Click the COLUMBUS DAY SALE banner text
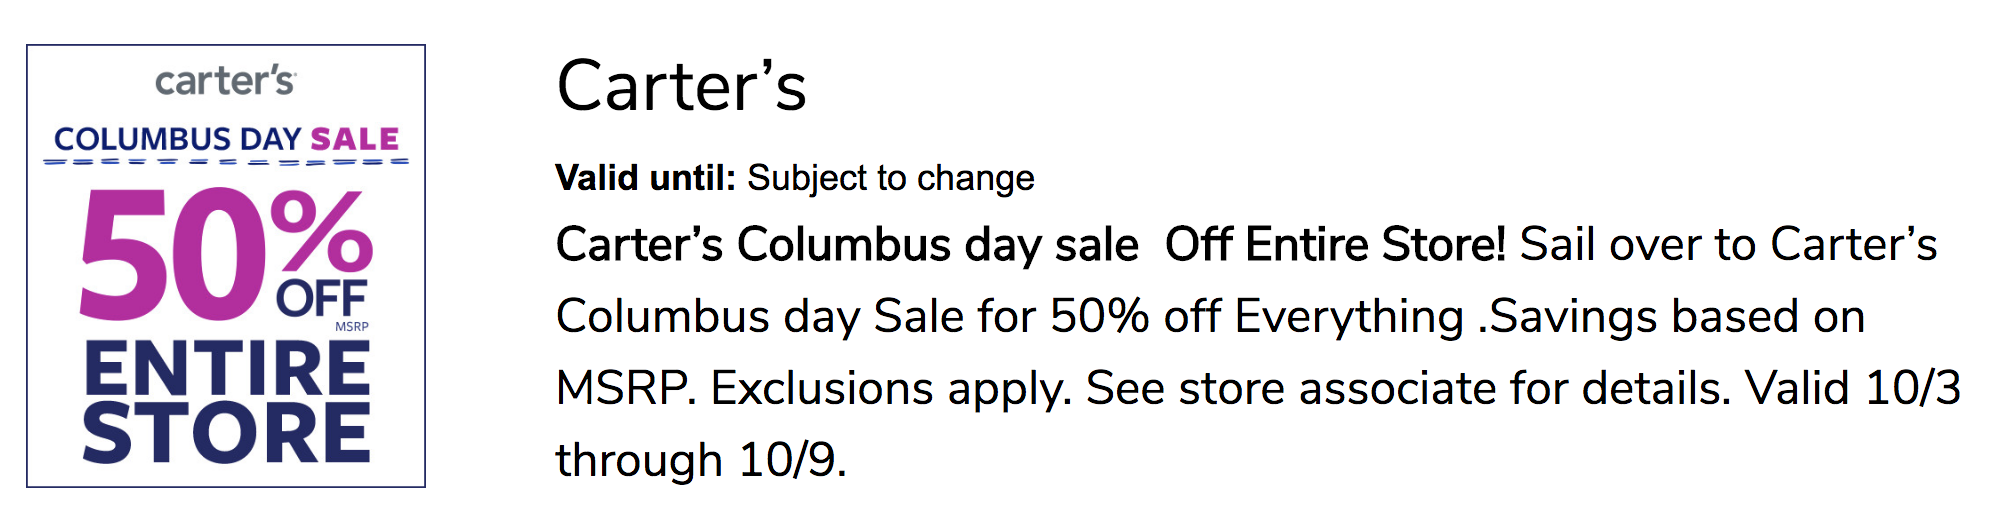 (x=226, y=138)
